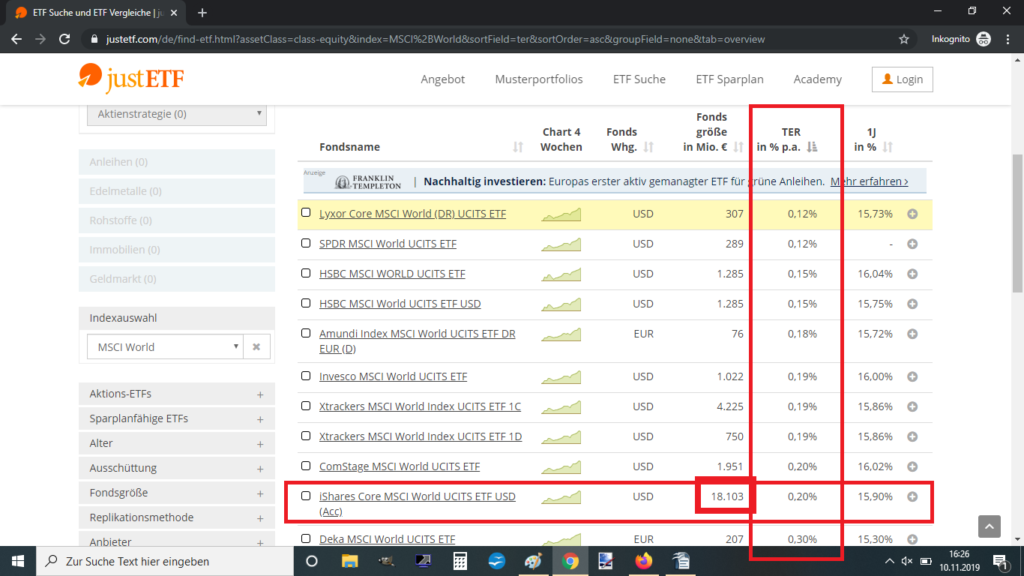The width and height of the screenshot is (1024, 576).
Task: Click plus icon in Amundi Index MSCI World row
Action: [x=912, y=334]
